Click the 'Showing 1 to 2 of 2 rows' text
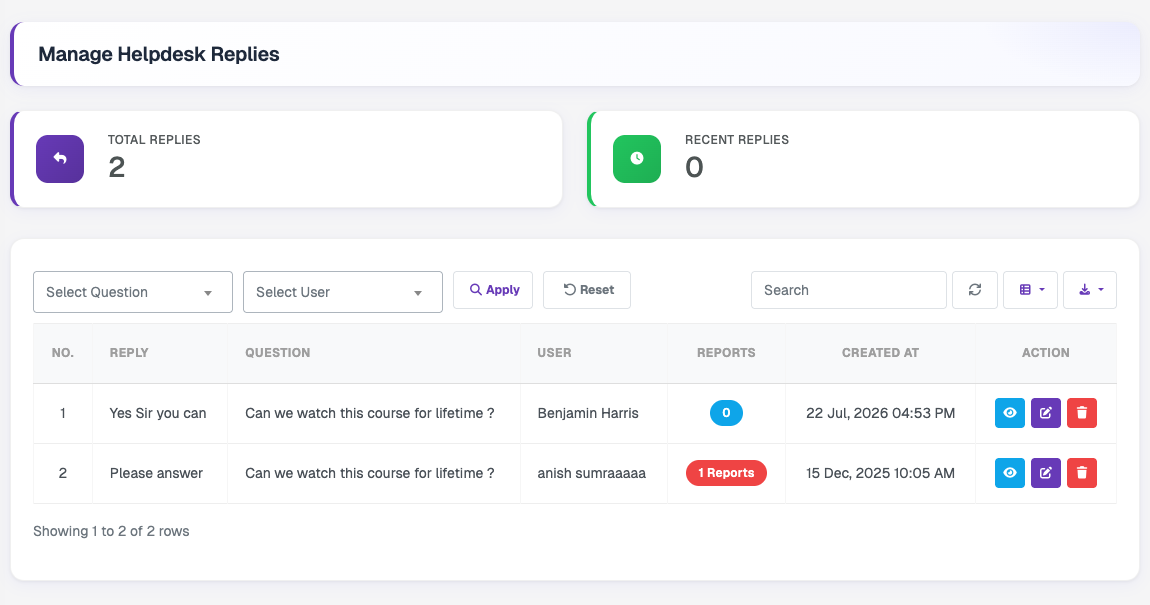This screenshot has width=1150, height=605. (111, 531)
